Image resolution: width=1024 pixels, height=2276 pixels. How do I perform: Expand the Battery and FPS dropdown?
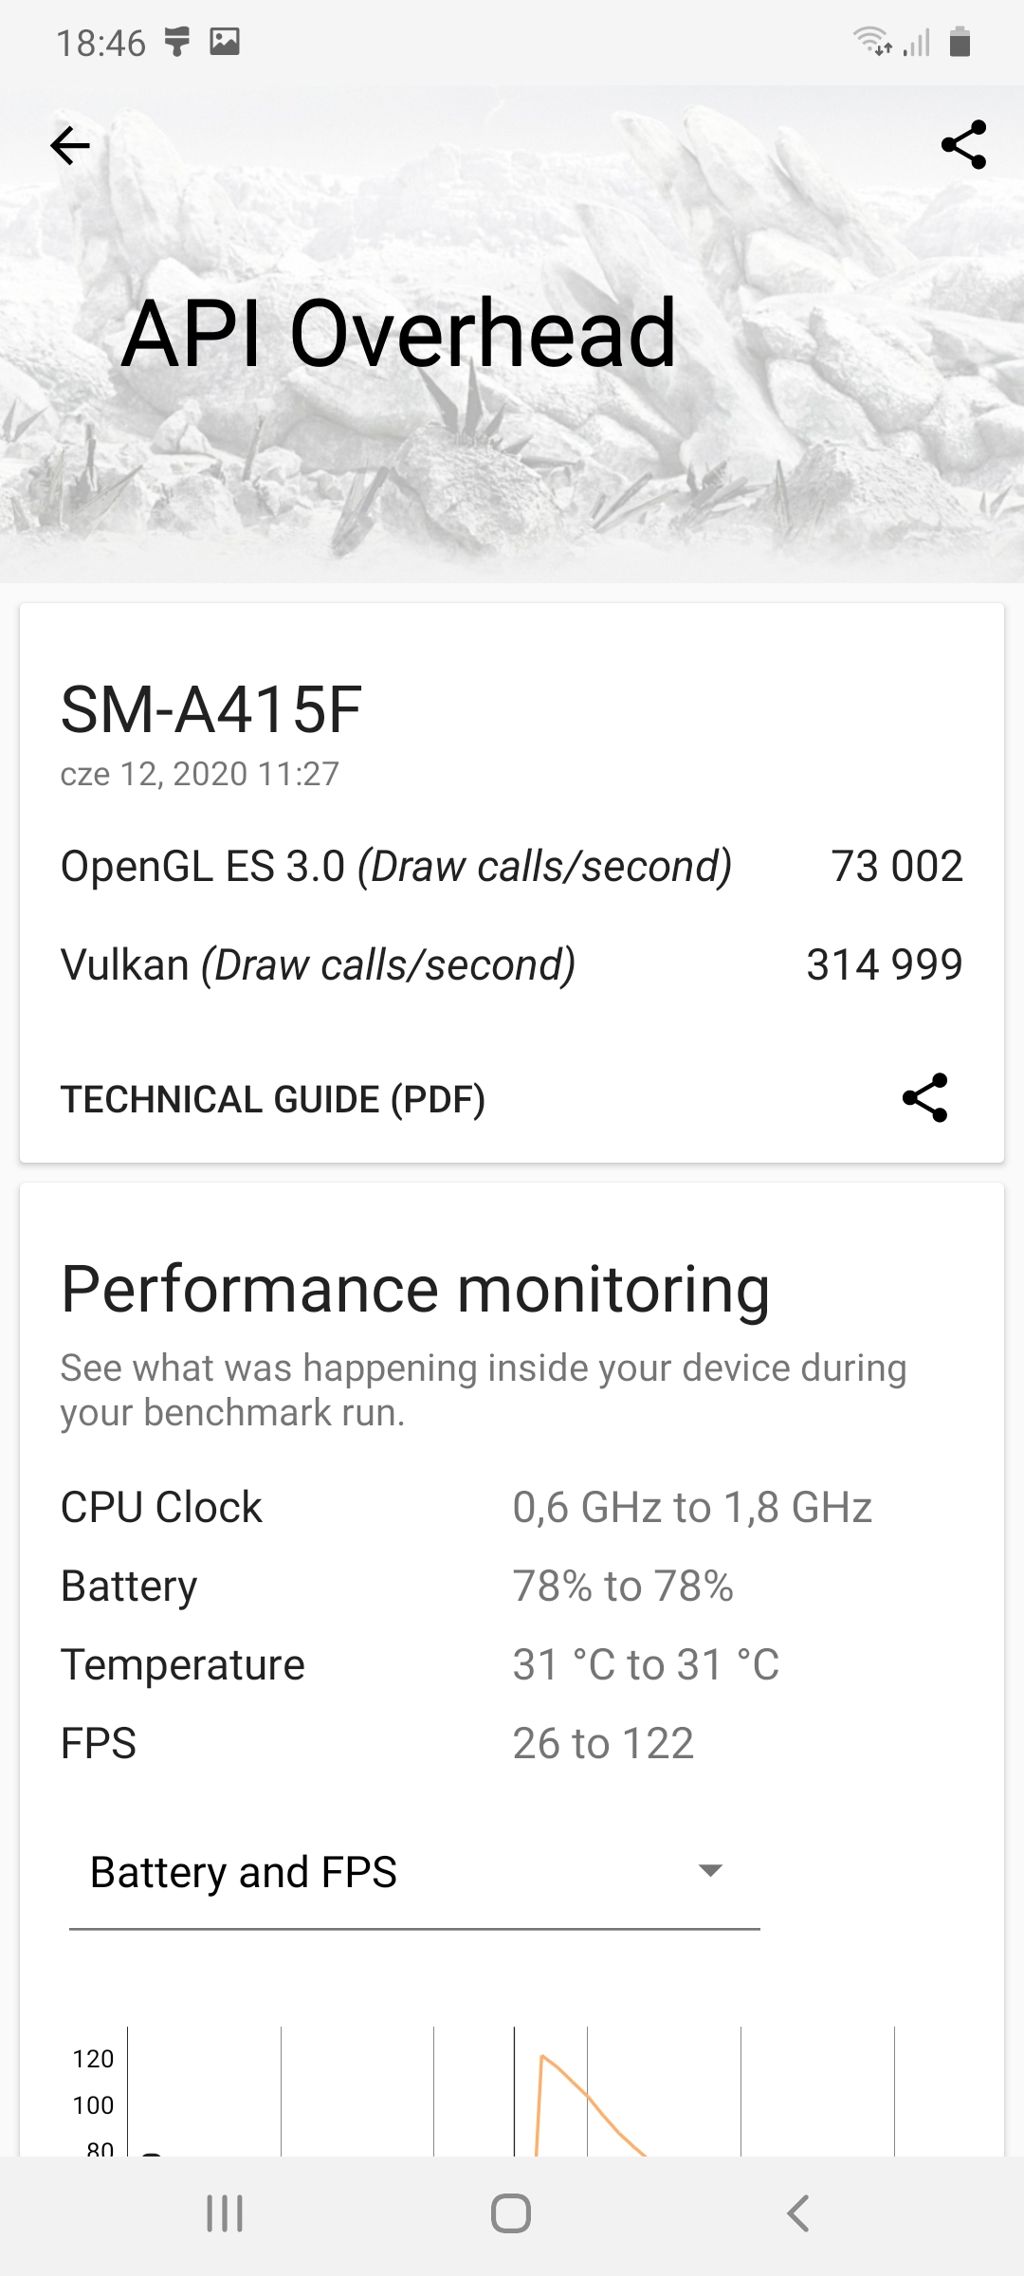coord(413,1872)
